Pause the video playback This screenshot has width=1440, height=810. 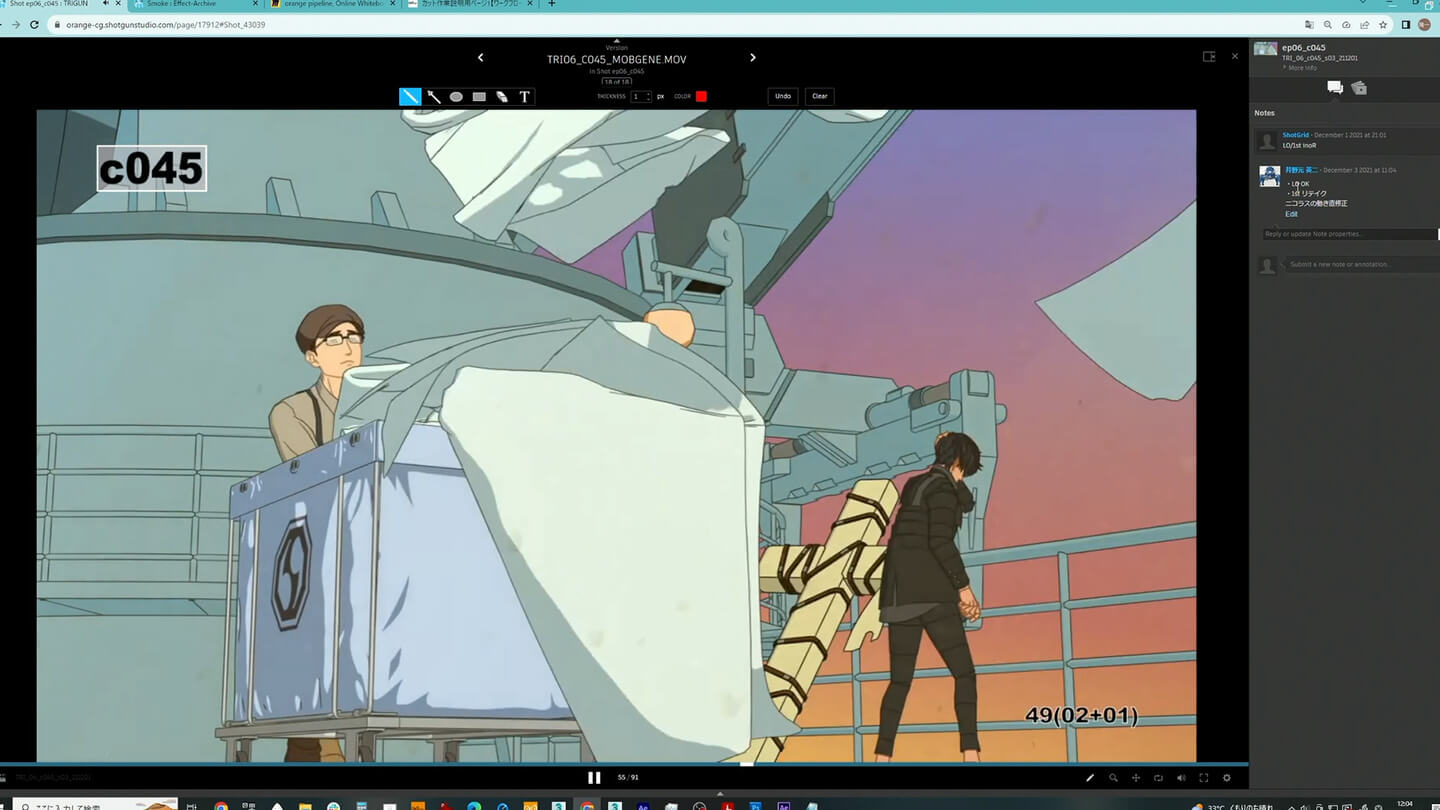[x=594, y=777]
